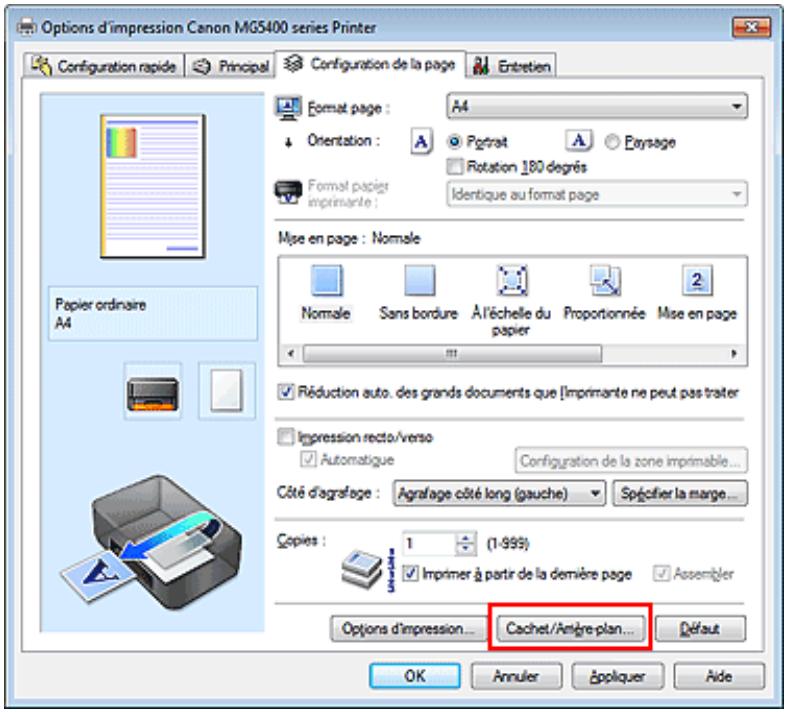The image size is (787, 712).
Task: Open Format papier imprimante dropdown
Action: tap(597, 194)
